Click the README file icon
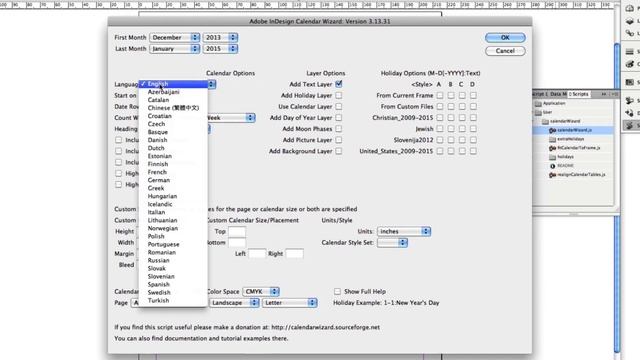Image resolution: width=640 pixels, height=360 pixels. [553, 166]
